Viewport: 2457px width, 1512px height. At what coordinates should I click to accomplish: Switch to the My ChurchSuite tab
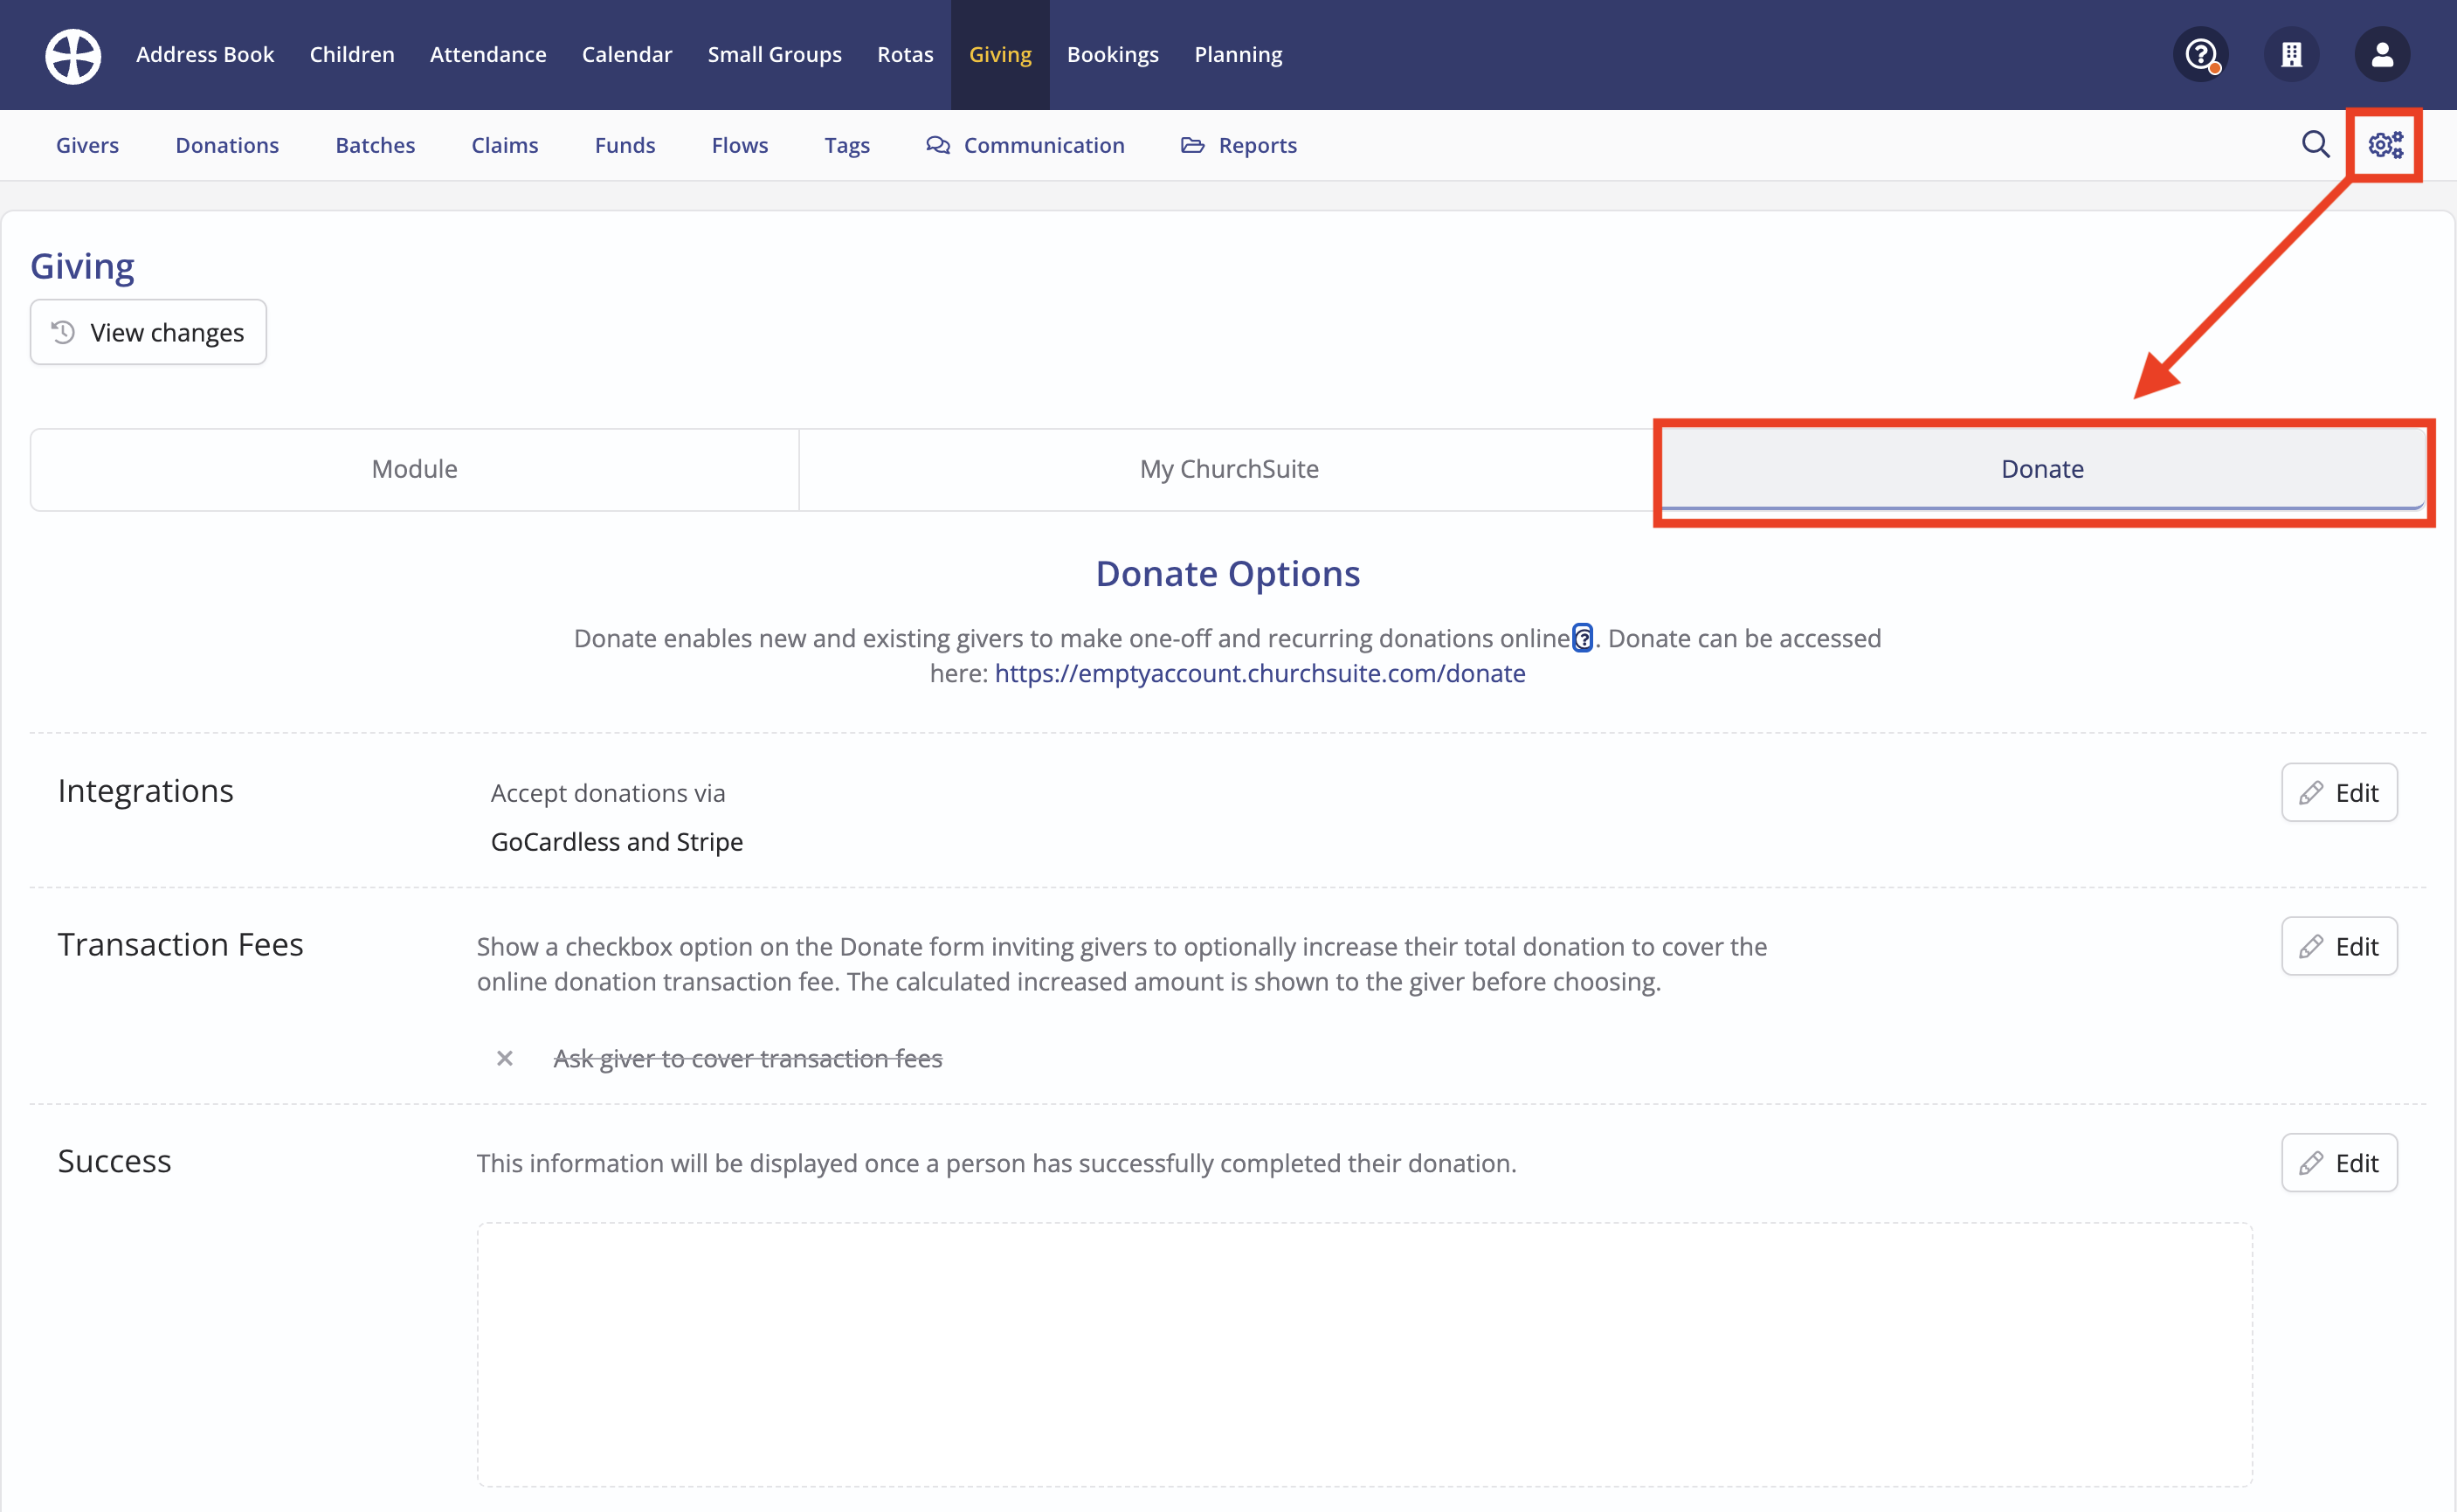(1229, 469)
